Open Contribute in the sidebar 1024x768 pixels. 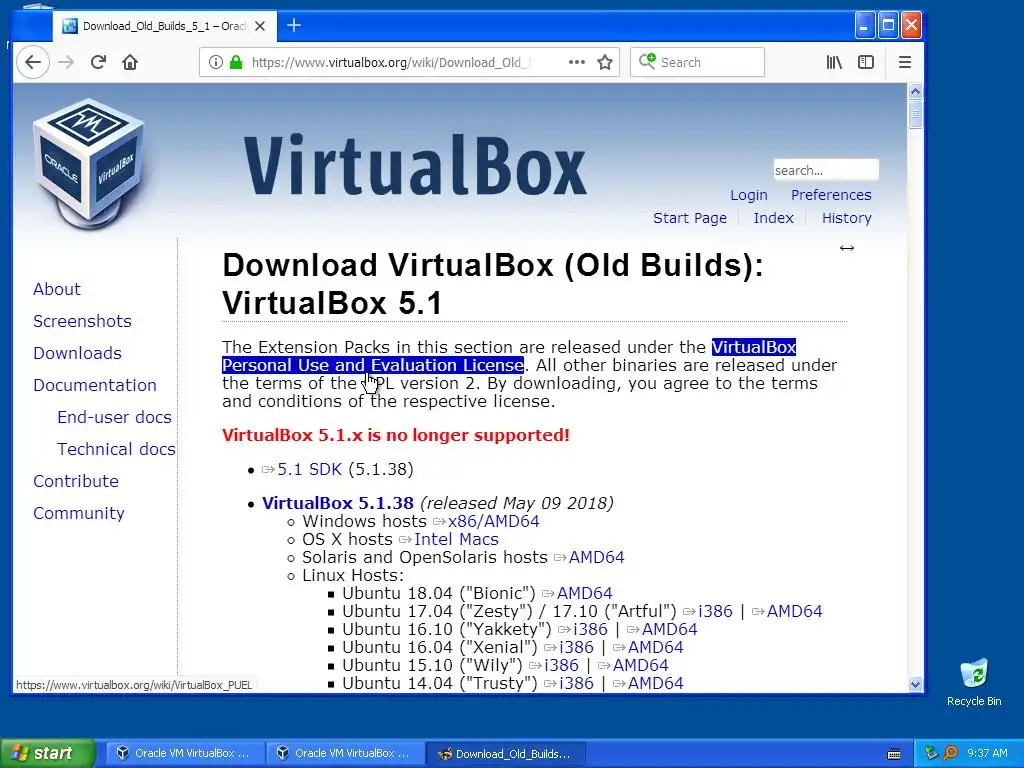76,481
